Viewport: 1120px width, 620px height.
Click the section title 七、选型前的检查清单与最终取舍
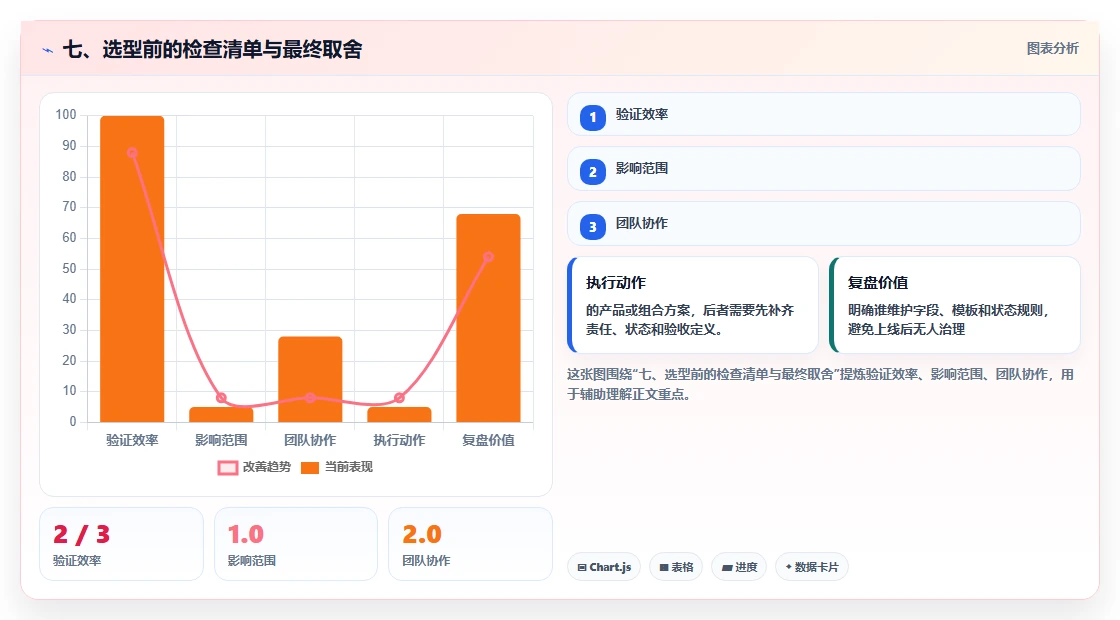pyautogui.click(x=212, y=49)
